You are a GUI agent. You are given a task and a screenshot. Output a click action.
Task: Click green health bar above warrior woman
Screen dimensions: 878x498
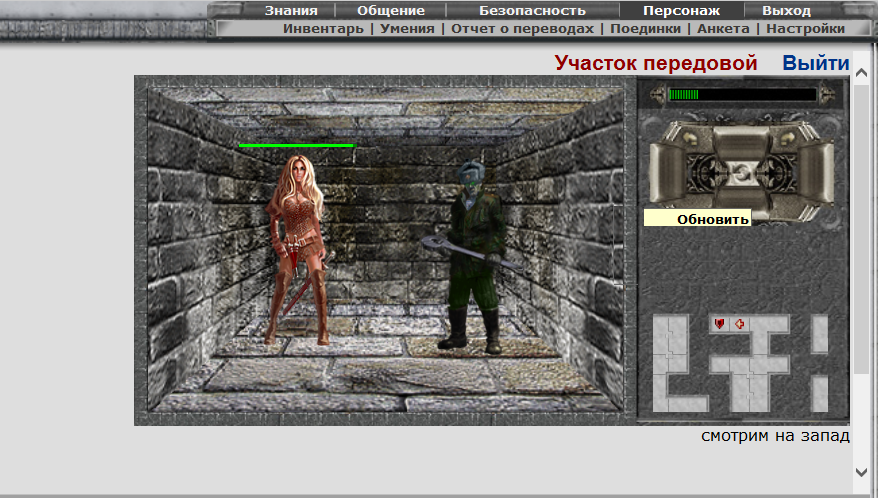[x=297, y=146]
